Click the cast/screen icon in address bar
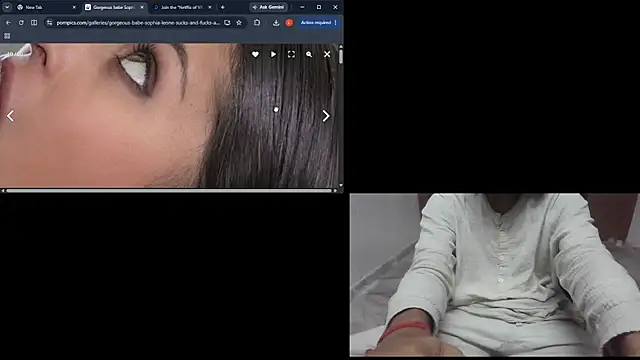This screenshot has height=360, width=640. point(227,22)
